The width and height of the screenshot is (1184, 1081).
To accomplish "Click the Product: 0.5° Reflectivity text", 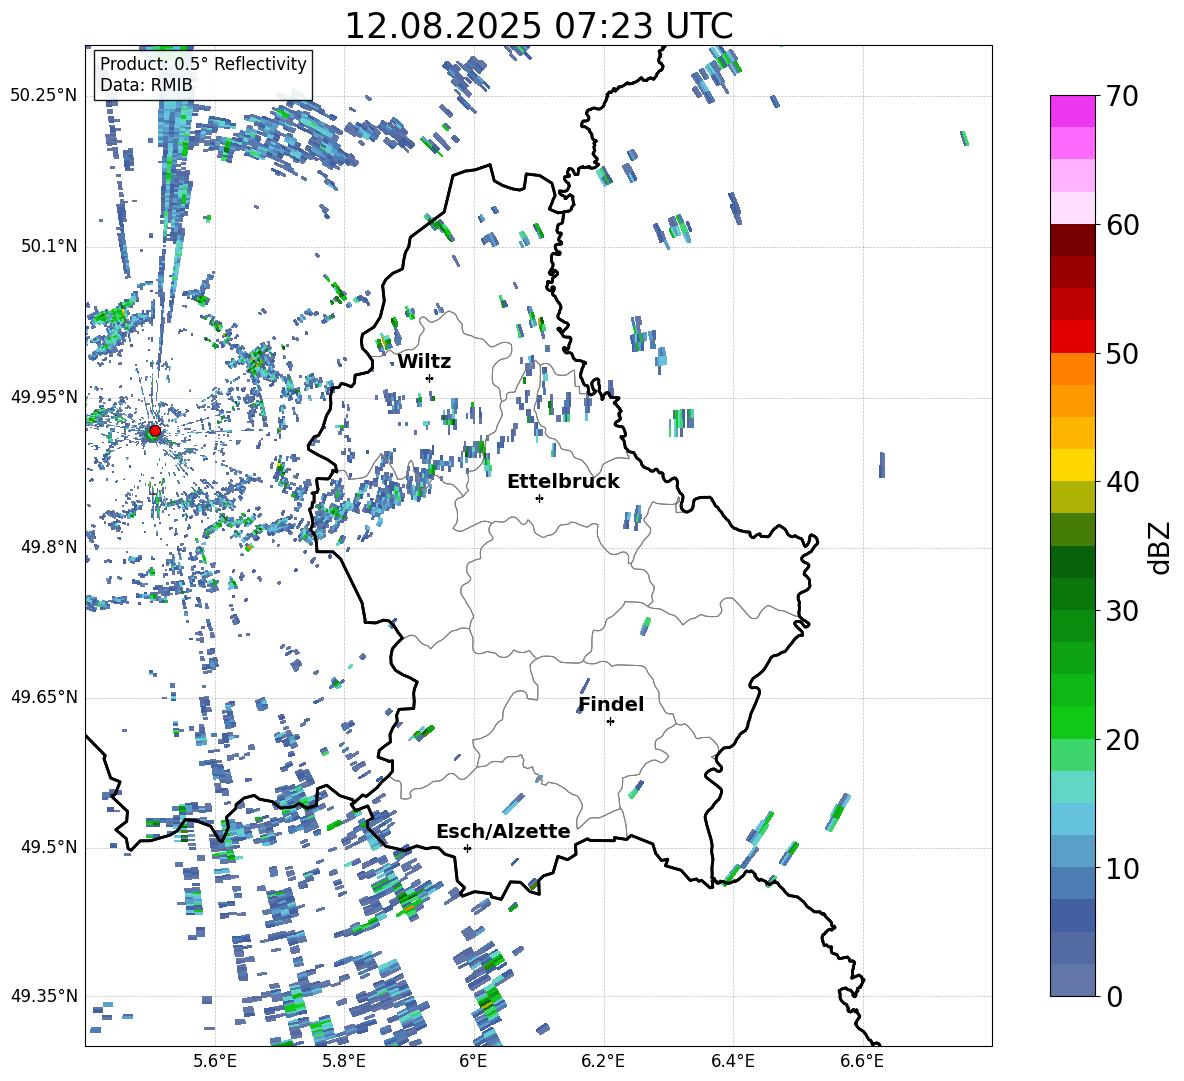I will 203,64.
